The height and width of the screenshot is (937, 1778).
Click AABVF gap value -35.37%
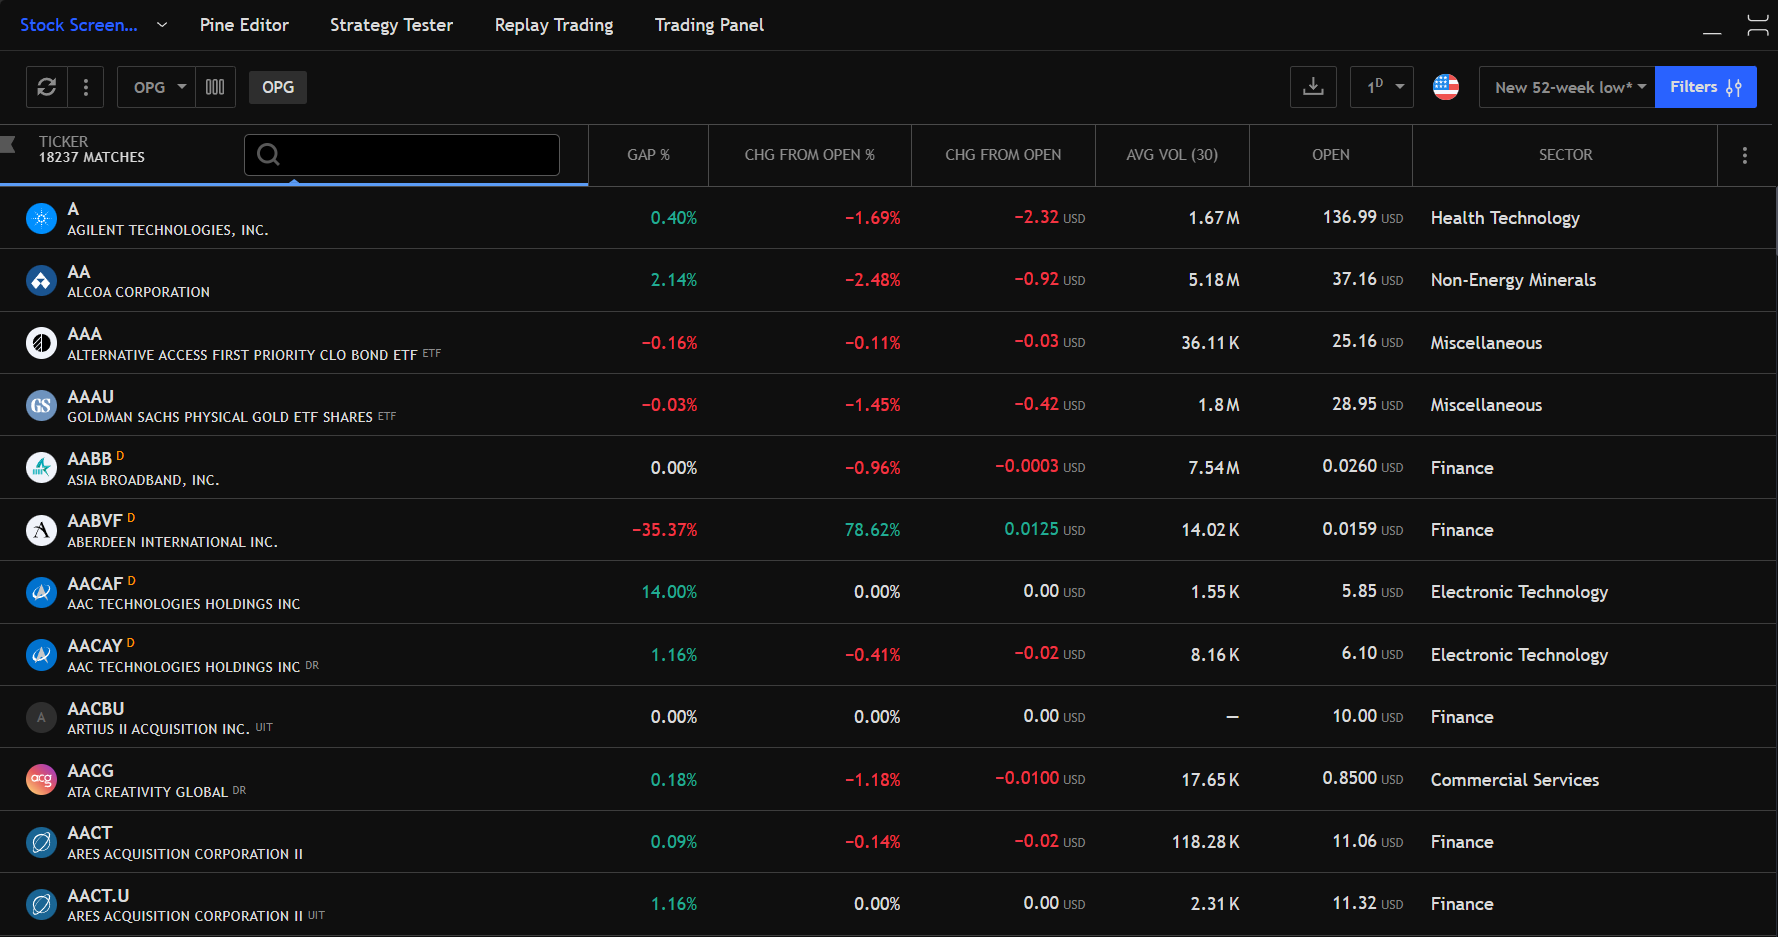pos(665,530)
